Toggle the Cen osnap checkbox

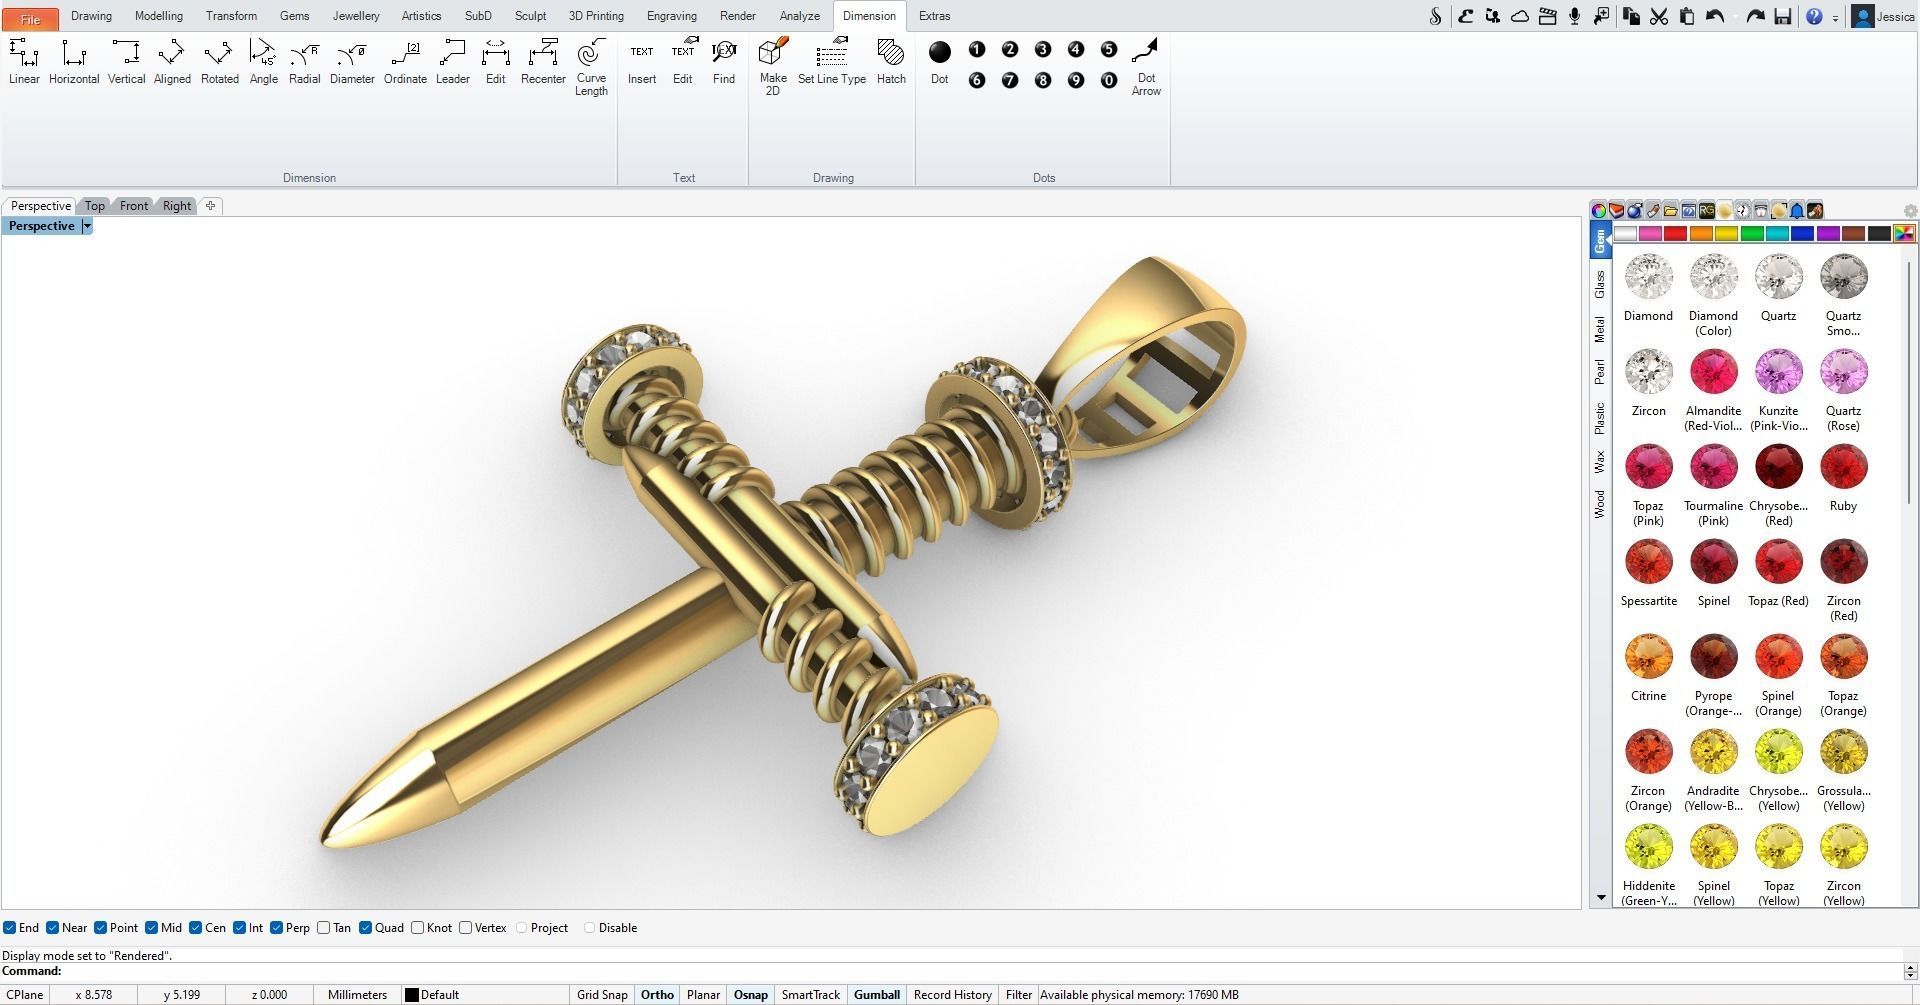(195, 928)
